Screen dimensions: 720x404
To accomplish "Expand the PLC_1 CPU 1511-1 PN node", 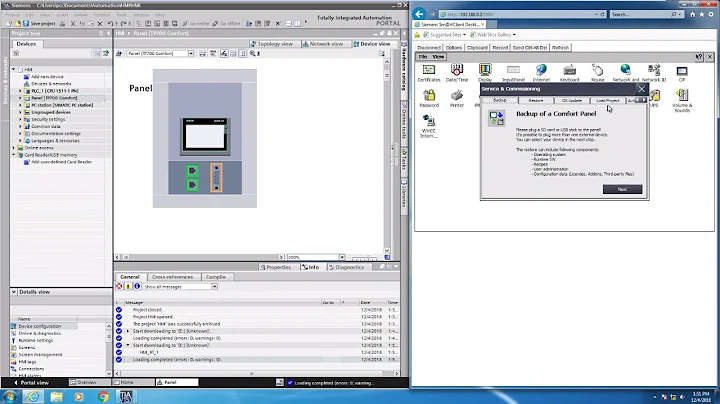I will (x=20, y=91).
